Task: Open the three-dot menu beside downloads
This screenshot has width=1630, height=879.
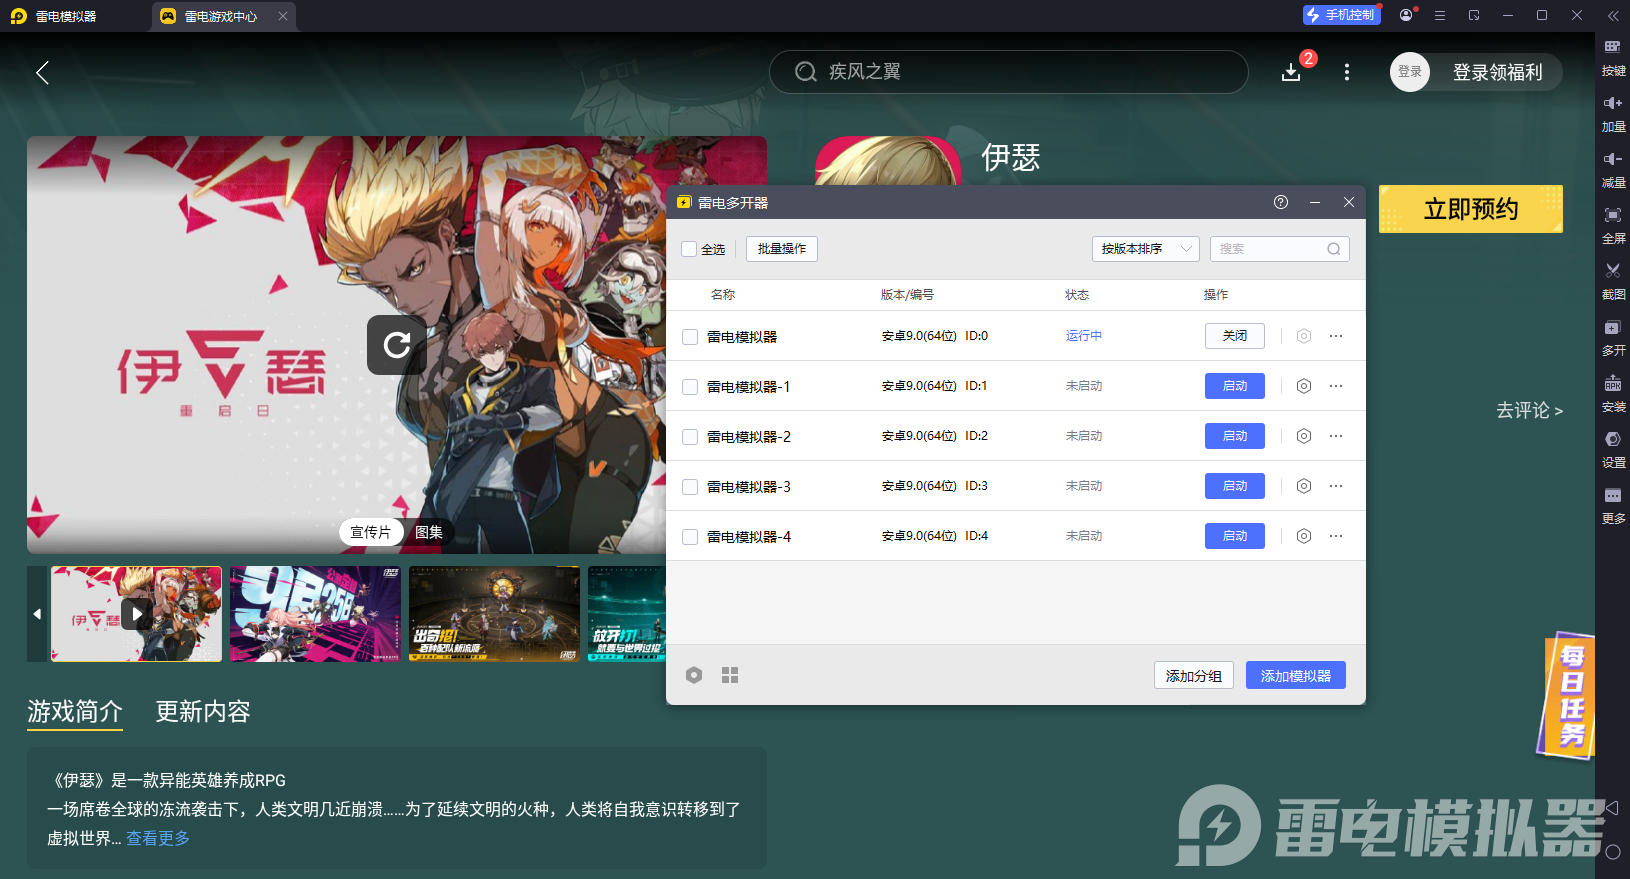Action: coord(1347,72)
